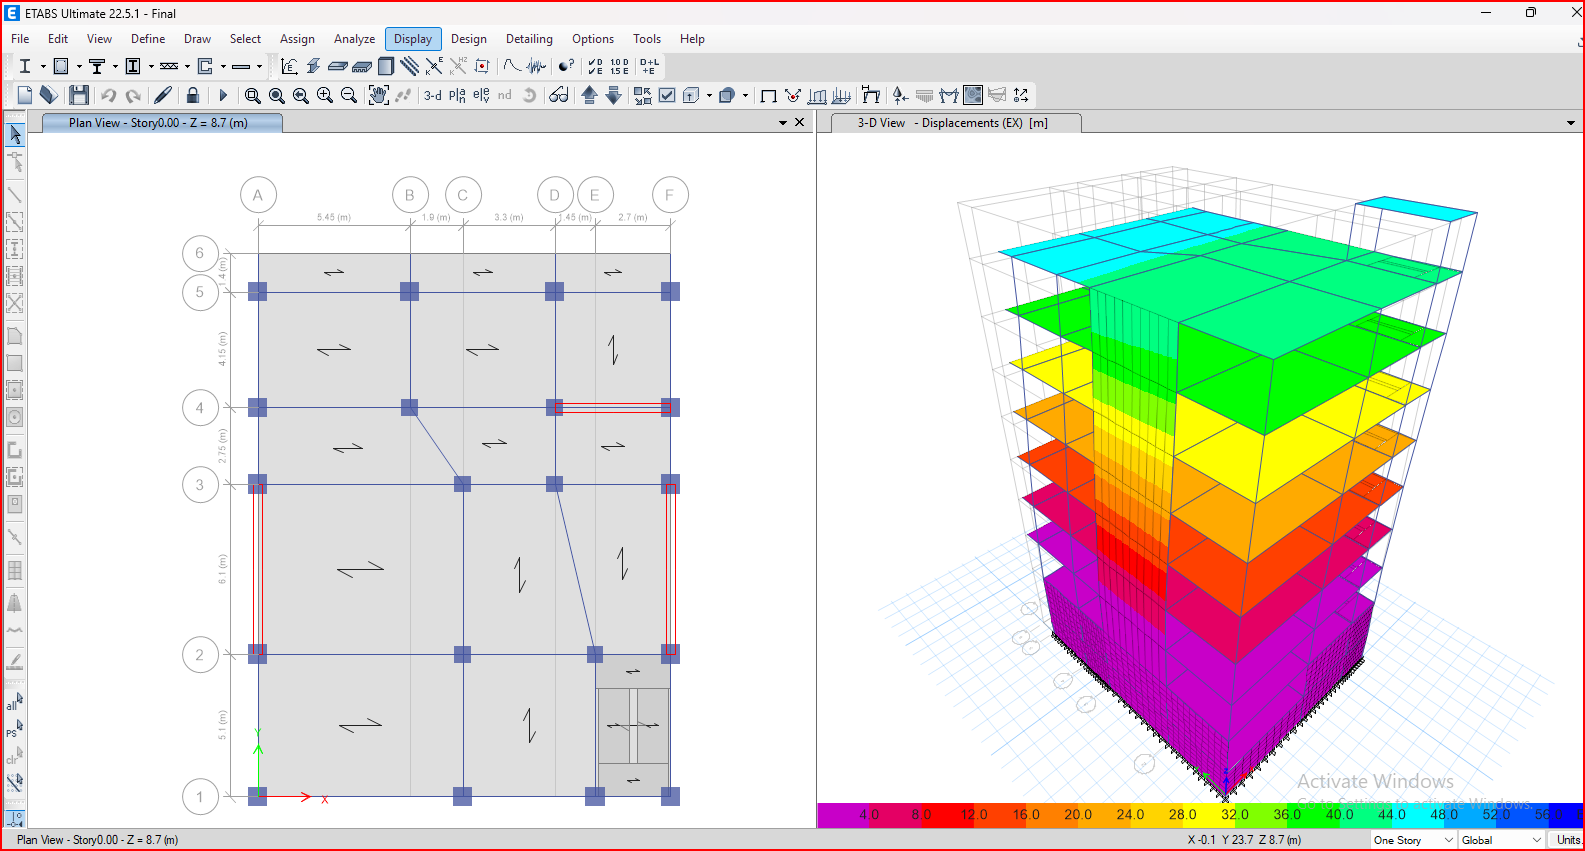
Task: Click the Save model icon
Action: (79, 95)
